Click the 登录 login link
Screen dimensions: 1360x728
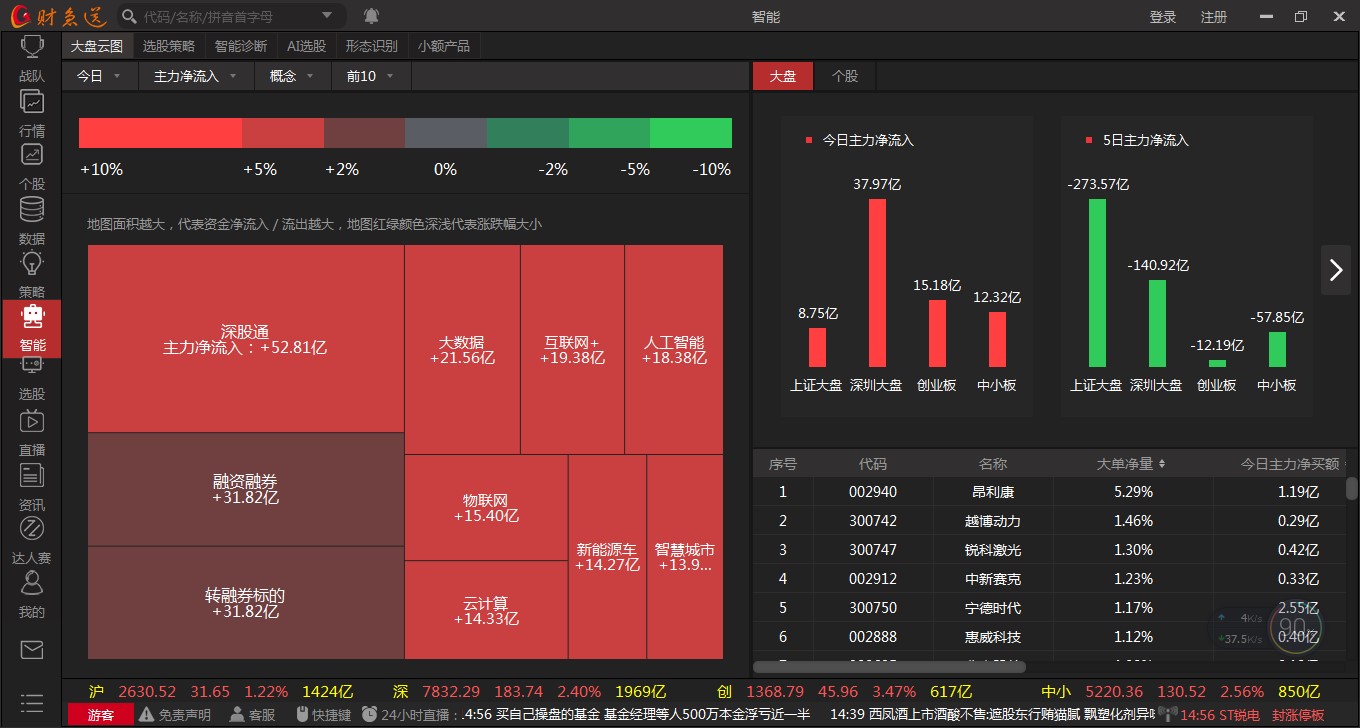pyautogui.click(x=1163, y=17)
